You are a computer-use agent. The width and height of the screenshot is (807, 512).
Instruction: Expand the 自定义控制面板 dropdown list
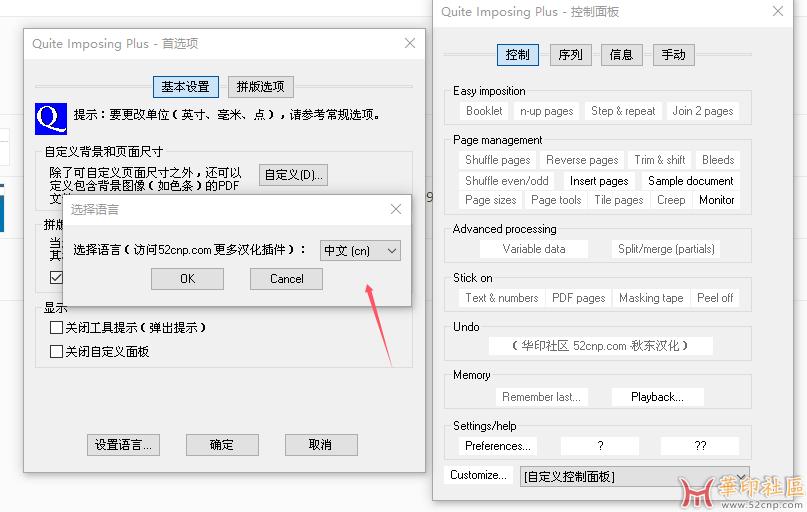pos(741,476)
